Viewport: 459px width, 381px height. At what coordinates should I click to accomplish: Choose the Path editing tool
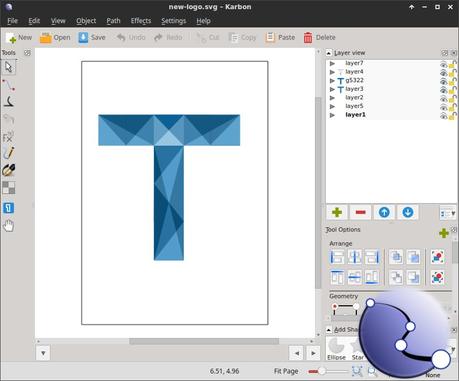coord(9,85)
